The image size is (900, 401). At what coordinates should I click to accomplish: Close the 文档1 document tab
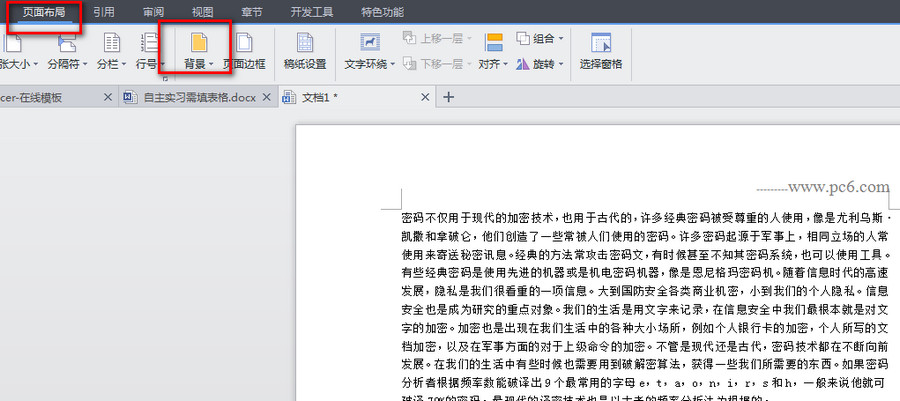tap(426, 97)
